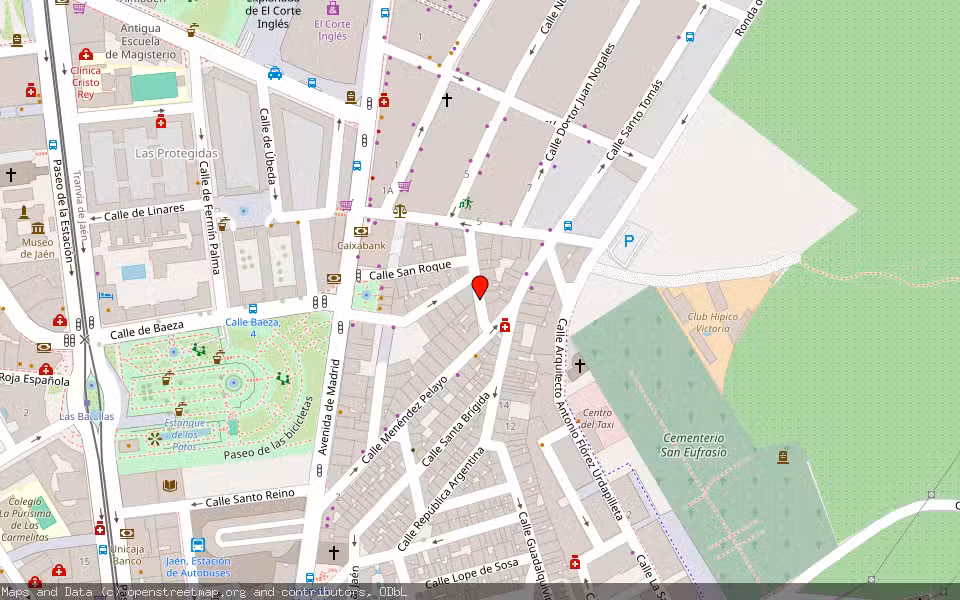
Task: Click the Calle San Roque street label
Action: point(410,271)
